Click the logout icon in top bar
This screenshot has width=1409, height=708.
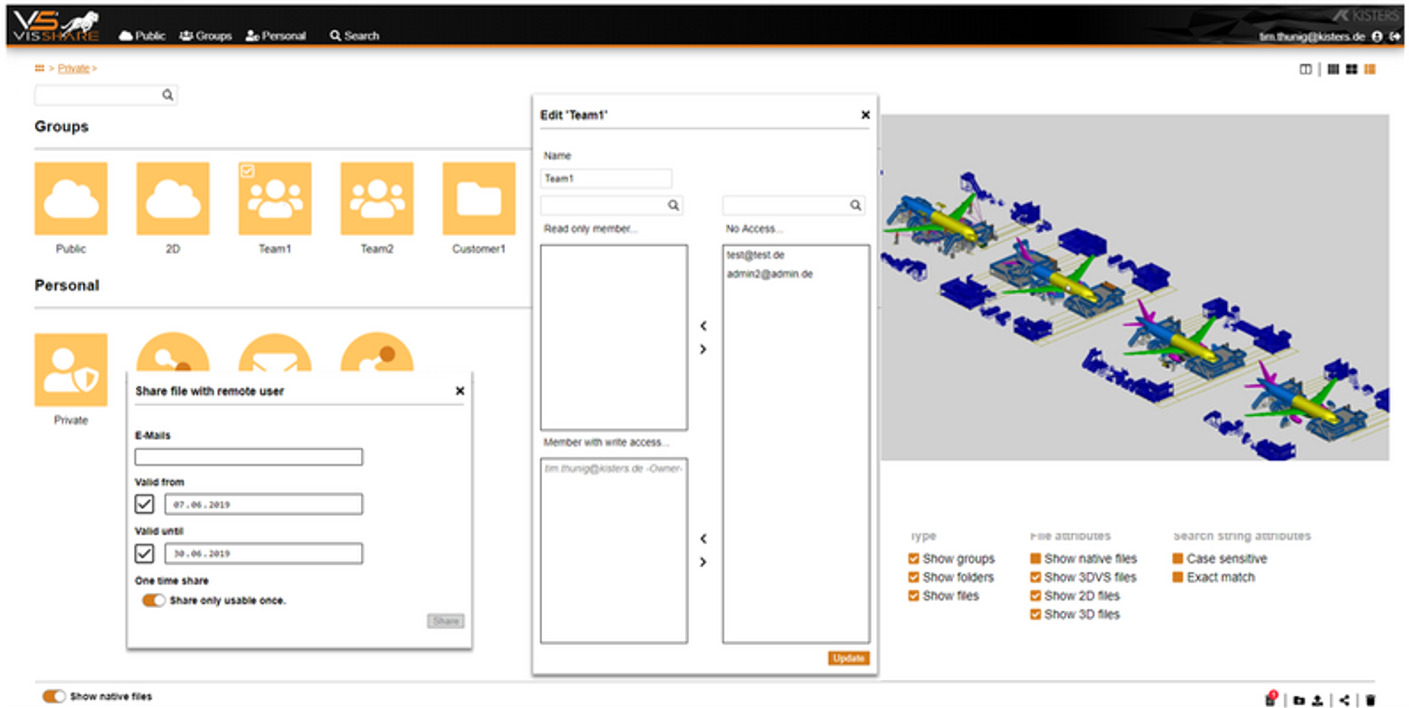[1396, 35]
